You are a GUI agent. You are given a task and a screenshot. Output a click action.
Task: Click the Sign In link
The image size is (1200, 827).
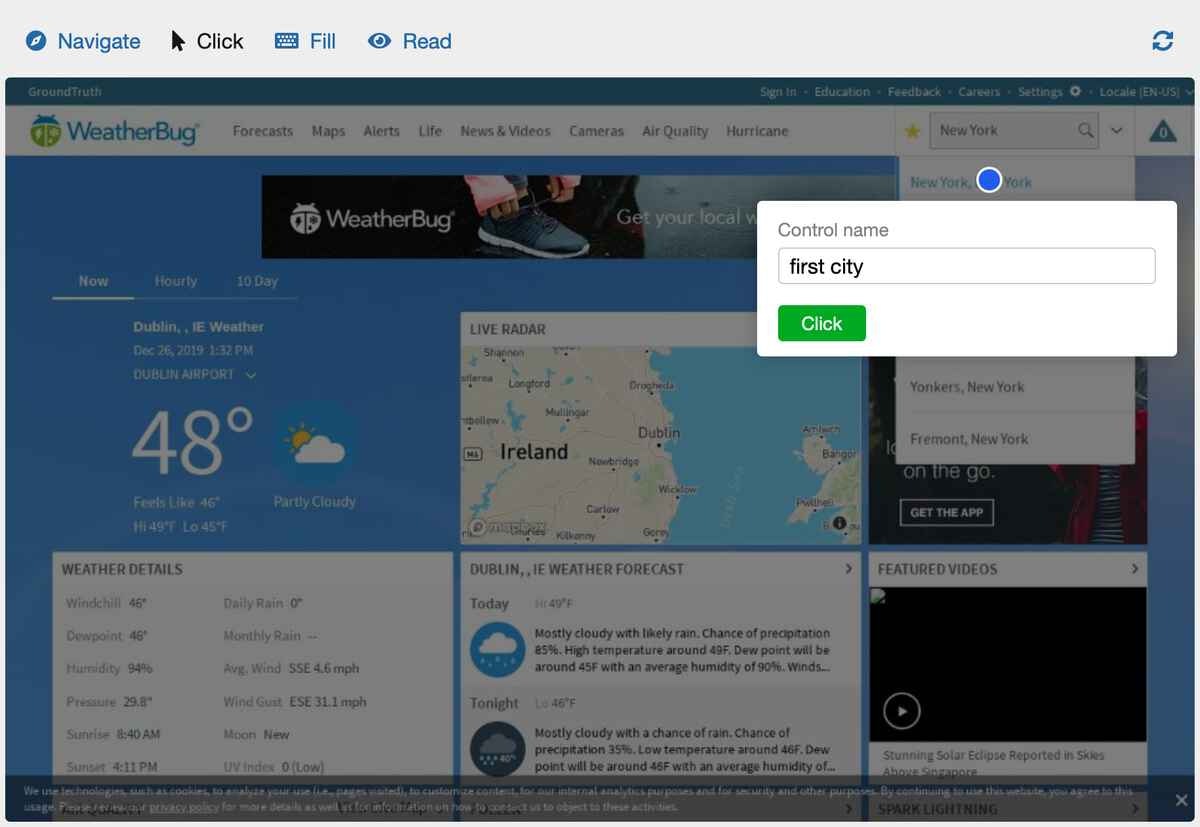pyautogui.click(x=778, y=92)
